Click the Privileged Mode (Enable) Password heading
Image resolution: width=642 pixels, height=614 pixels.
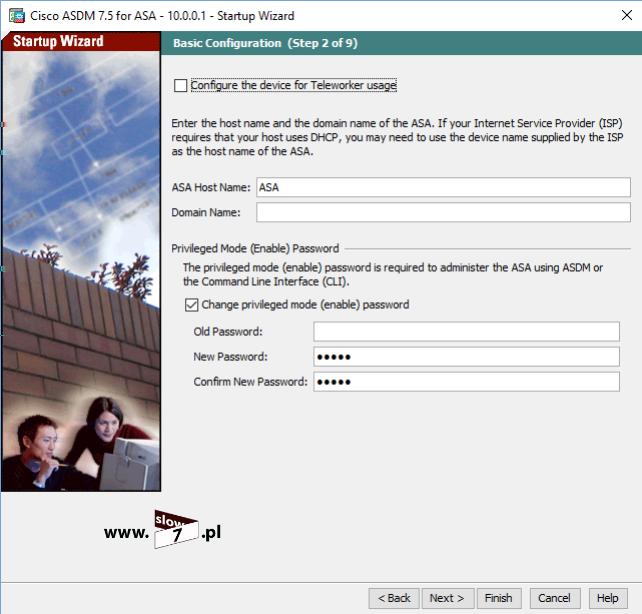tap(255, 248)
